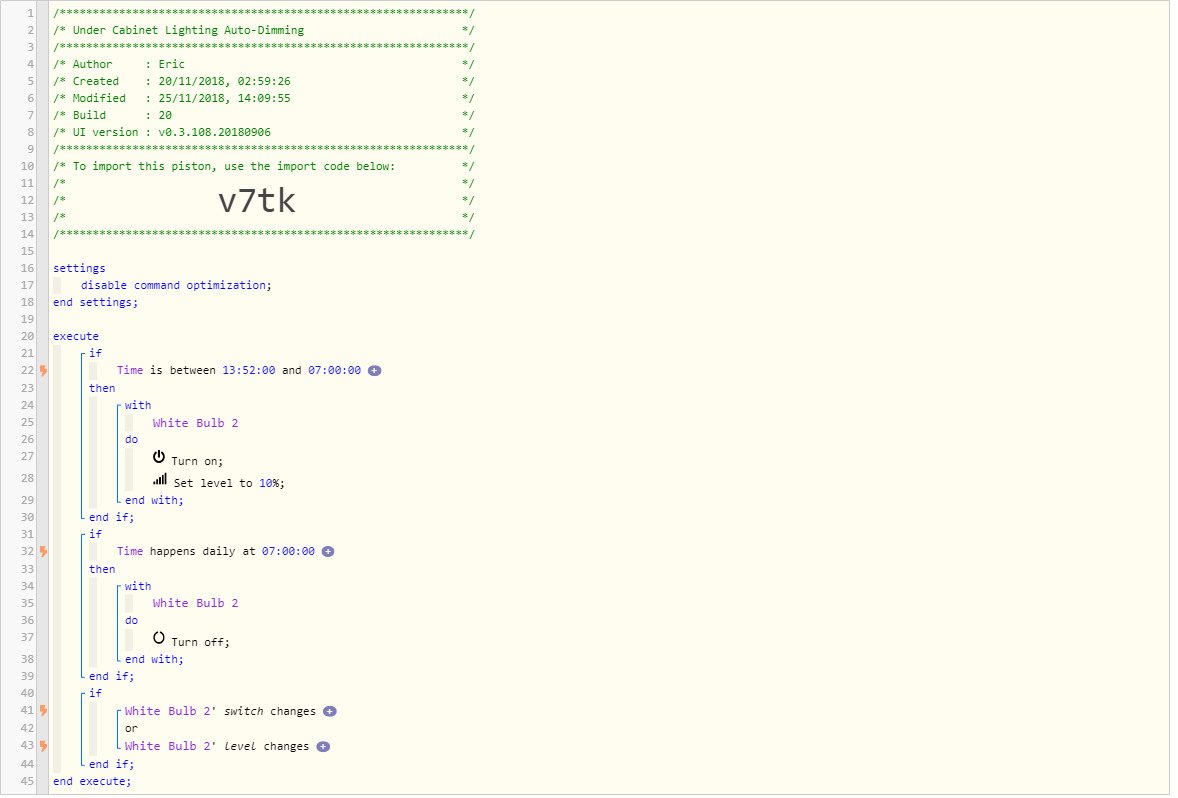Click 'end with;' on line 29
Screen dimensions: 1178x798
(154, 500)
